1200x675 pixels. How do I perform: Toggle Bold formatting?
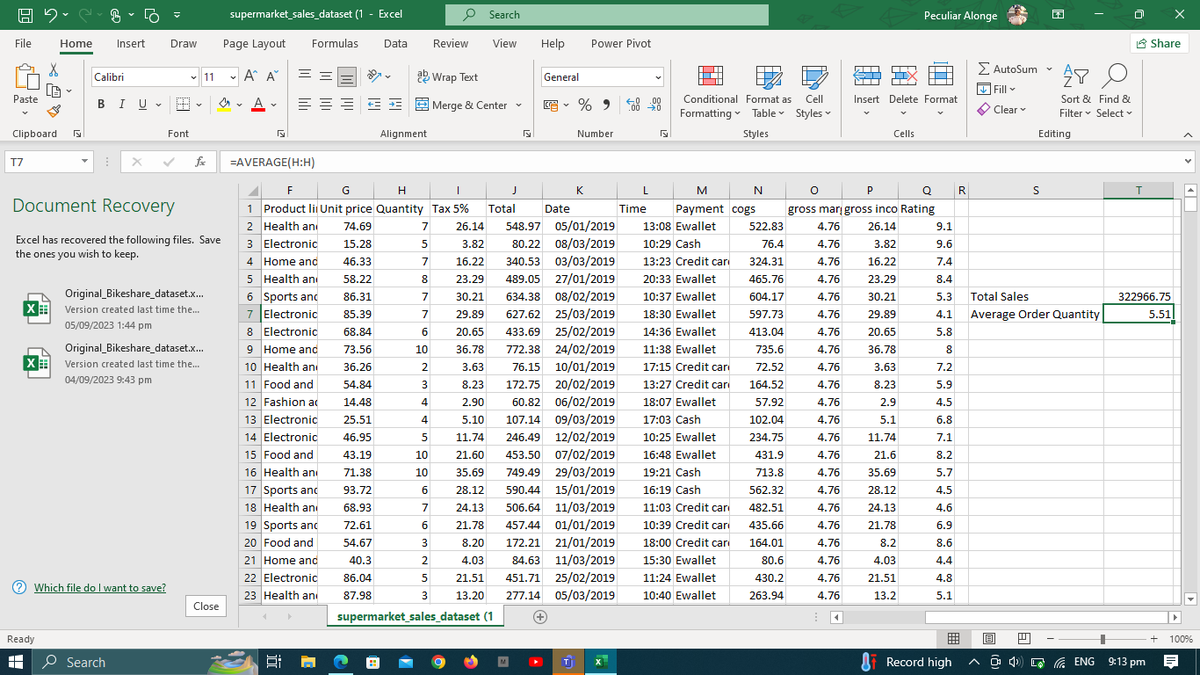pyautogui.click(x=102, y=105)
